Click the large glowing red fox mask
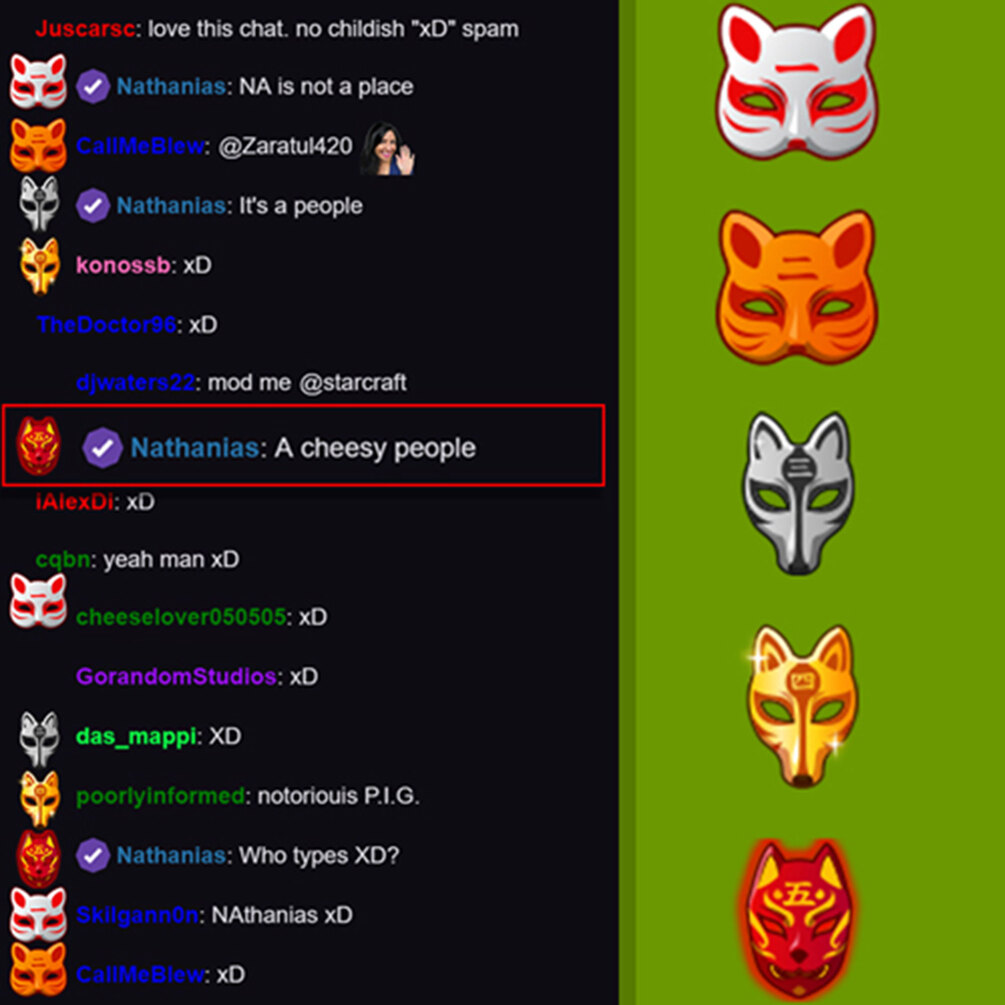This screenshot has height=1005, width=1005. point(798,920)
